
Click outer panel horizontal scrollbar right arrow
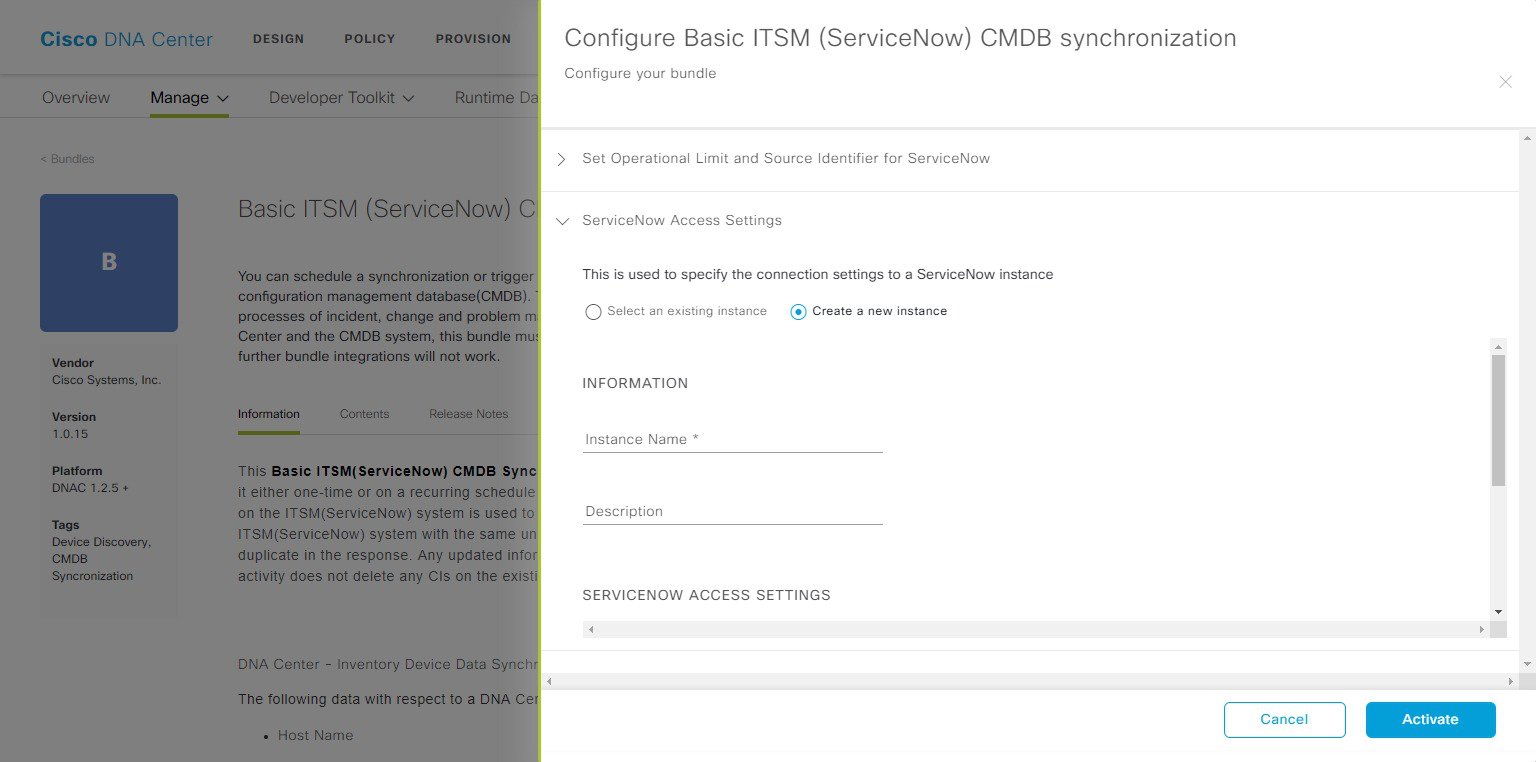pyautogui.click(x=1511, y=681)
